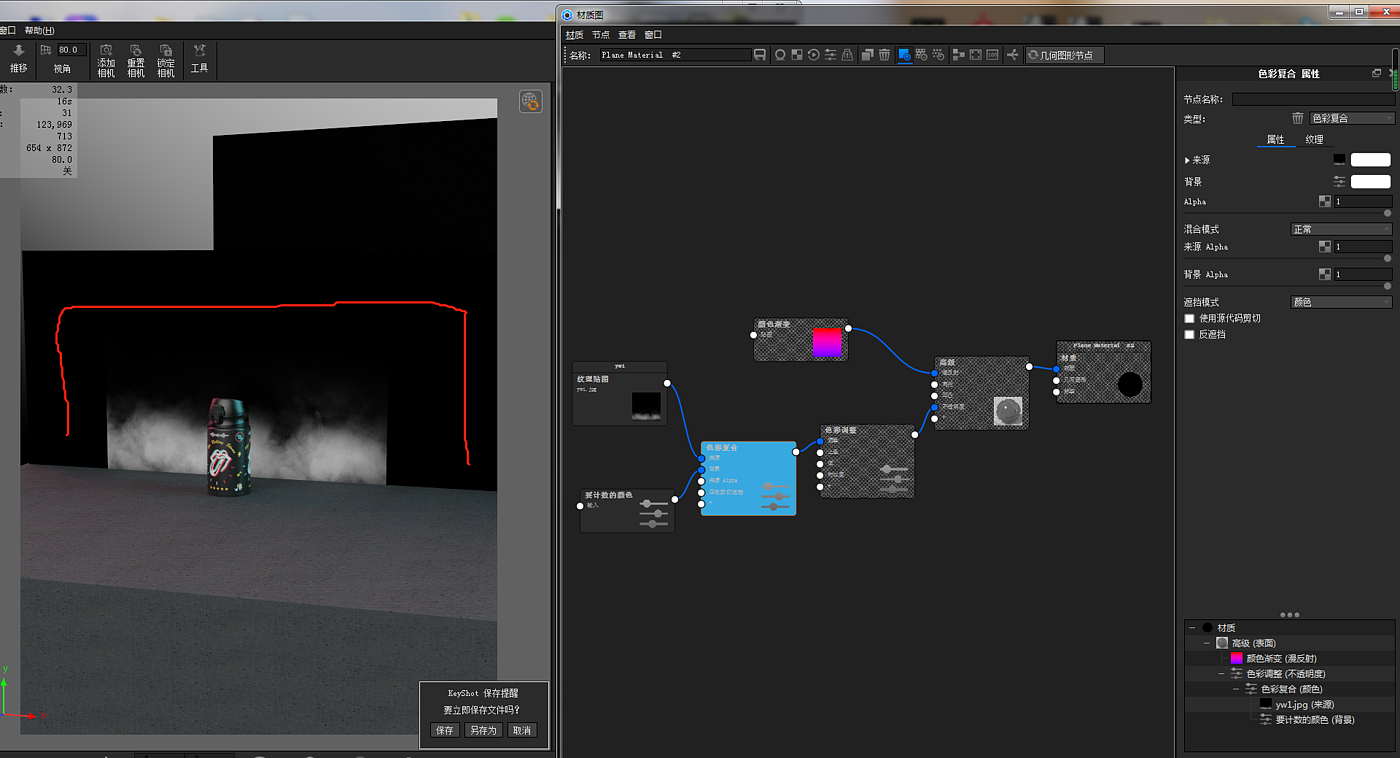Open the Tools (工具) toolbar icon
The image size is (1400, 758).
199,51
